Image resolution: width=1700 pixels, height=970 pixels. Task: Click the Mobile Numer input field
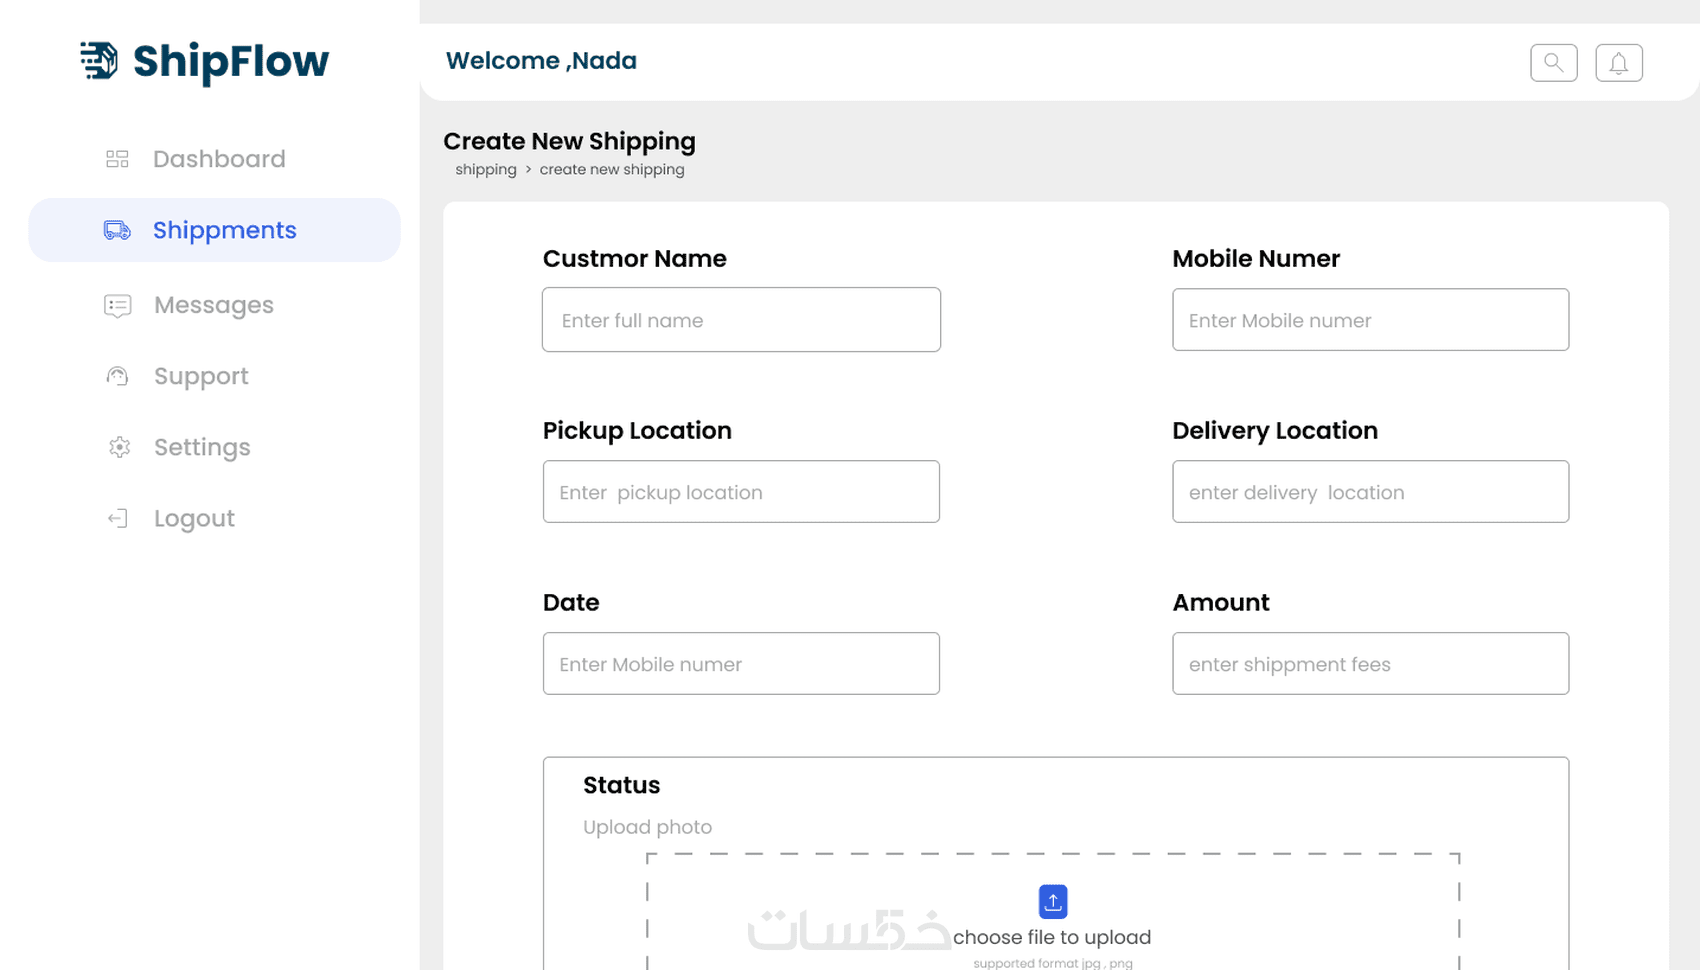coord(1370,320)
